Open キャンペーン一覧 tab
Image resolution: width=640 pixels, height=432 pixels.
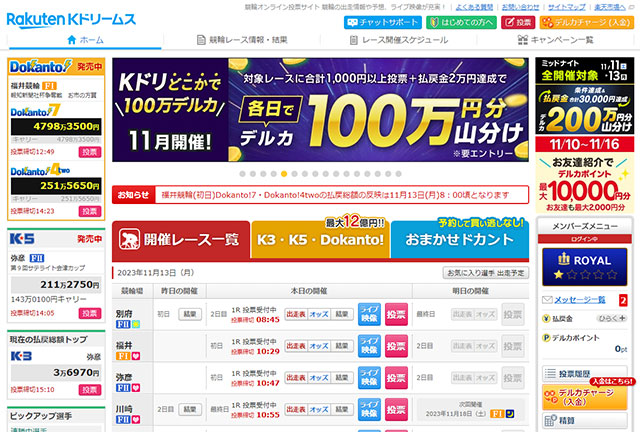[x=555, y=40]
